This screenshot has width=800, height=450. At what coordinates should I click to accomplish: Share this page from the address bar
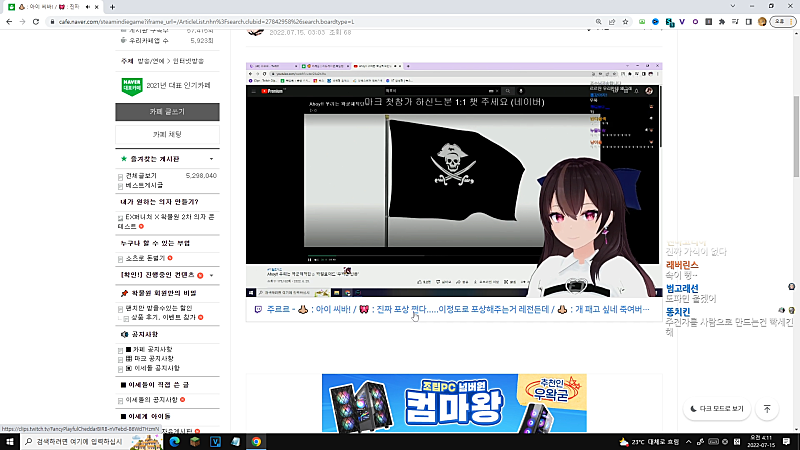[612, 22]
